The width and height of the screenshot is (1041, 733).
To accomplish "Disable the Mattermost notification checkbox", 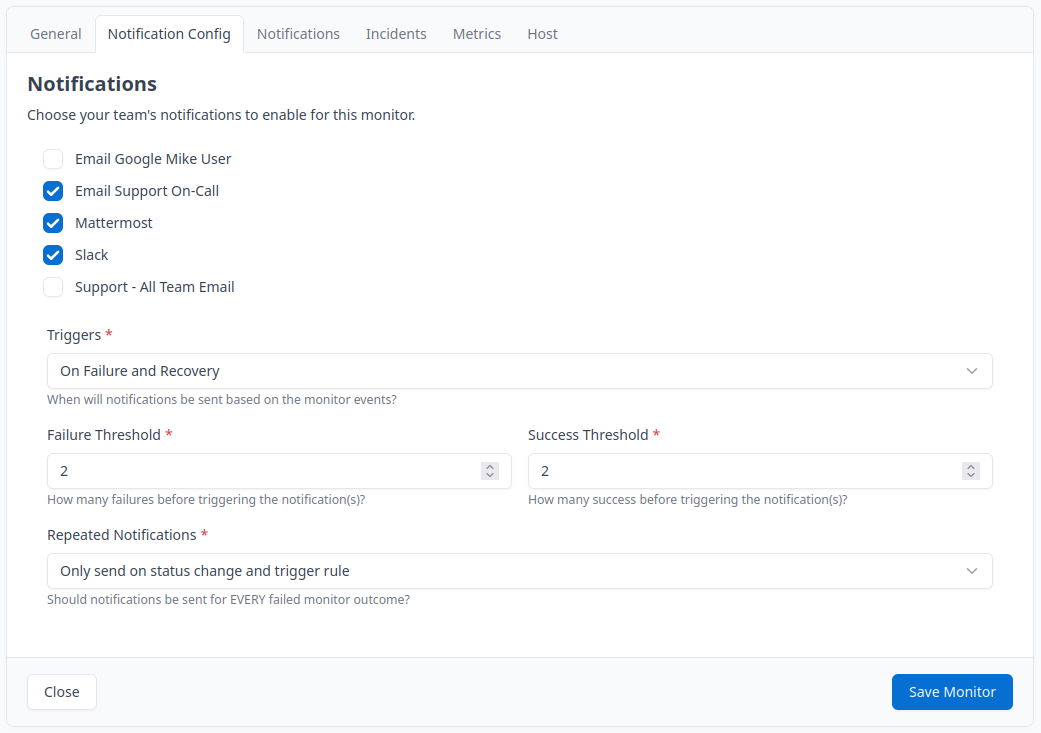I will click(53, 223).
